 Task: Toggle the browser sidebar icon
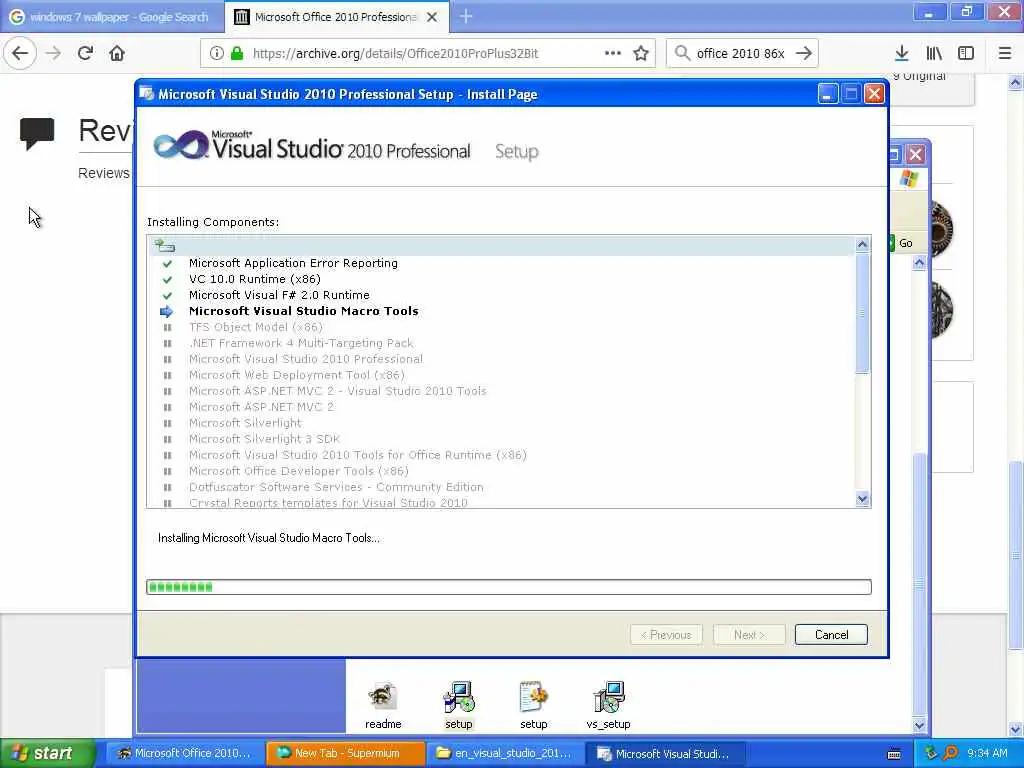pos(966,53)
